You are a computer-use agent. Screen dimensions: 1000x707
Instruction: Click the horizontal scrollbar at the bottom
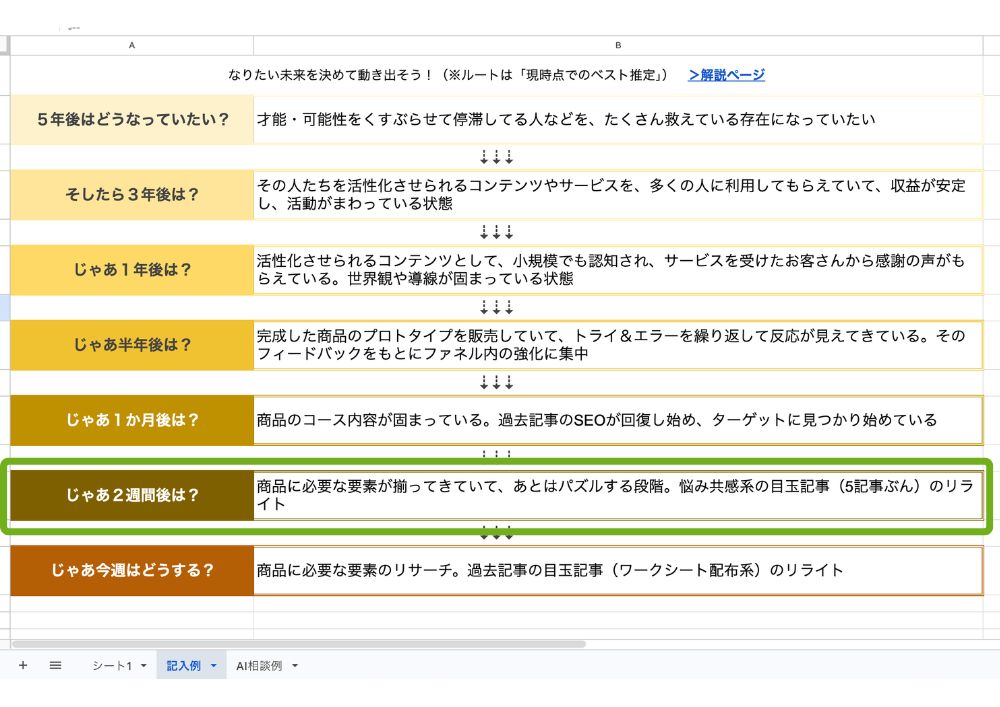click(298, 644)
